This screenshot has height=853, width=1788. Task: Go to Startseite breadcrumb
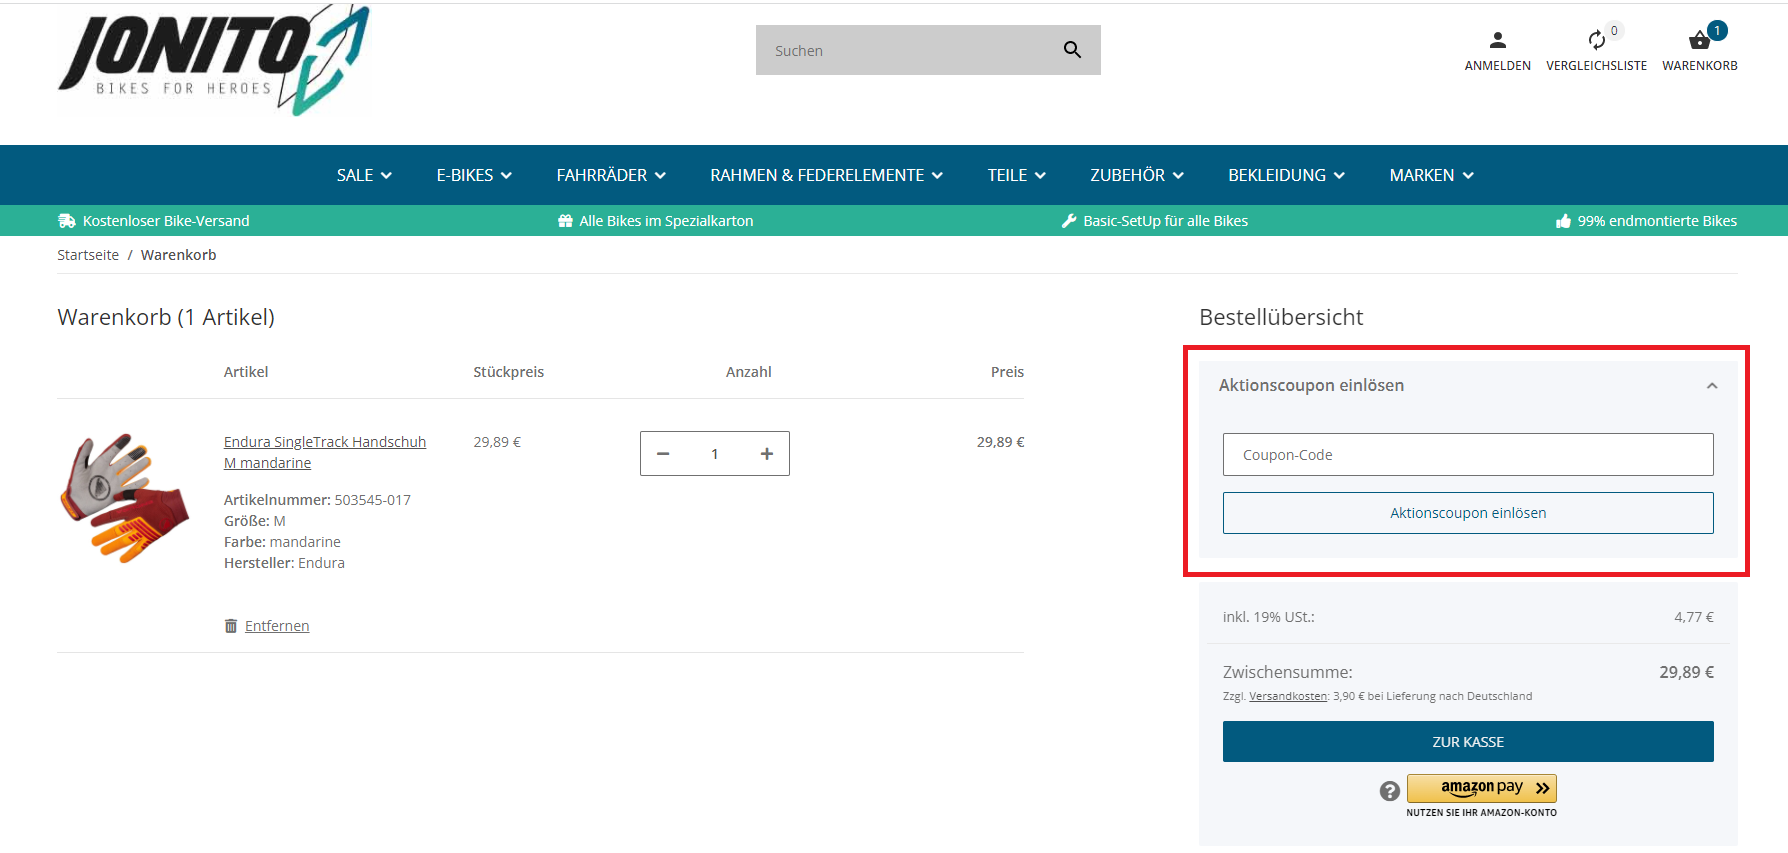(x=88, y=255)
